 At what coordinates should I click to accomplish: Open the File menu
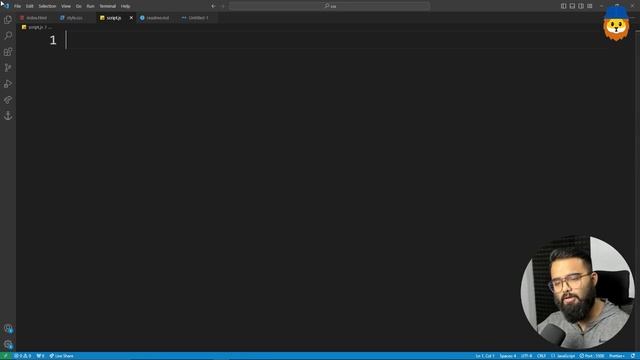18,6
